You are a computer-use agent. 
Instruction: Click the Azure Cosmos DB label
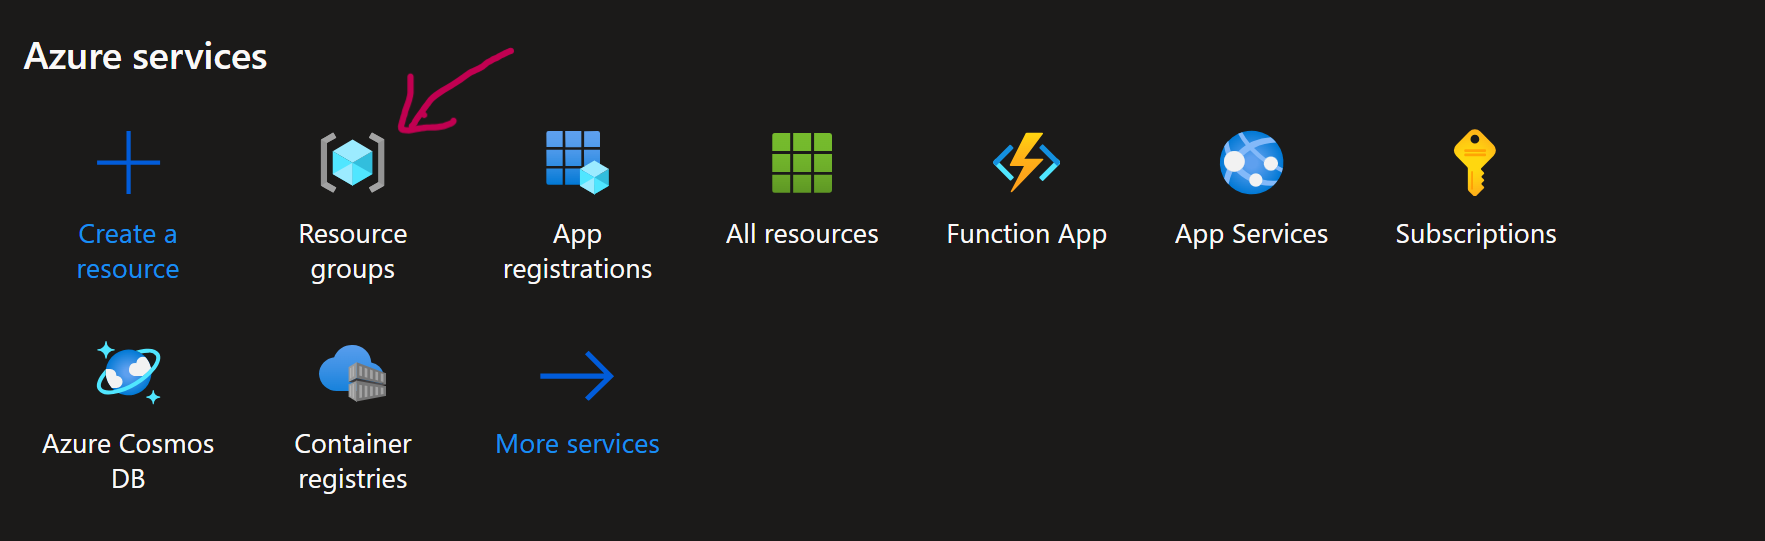(x=128, y=461)
